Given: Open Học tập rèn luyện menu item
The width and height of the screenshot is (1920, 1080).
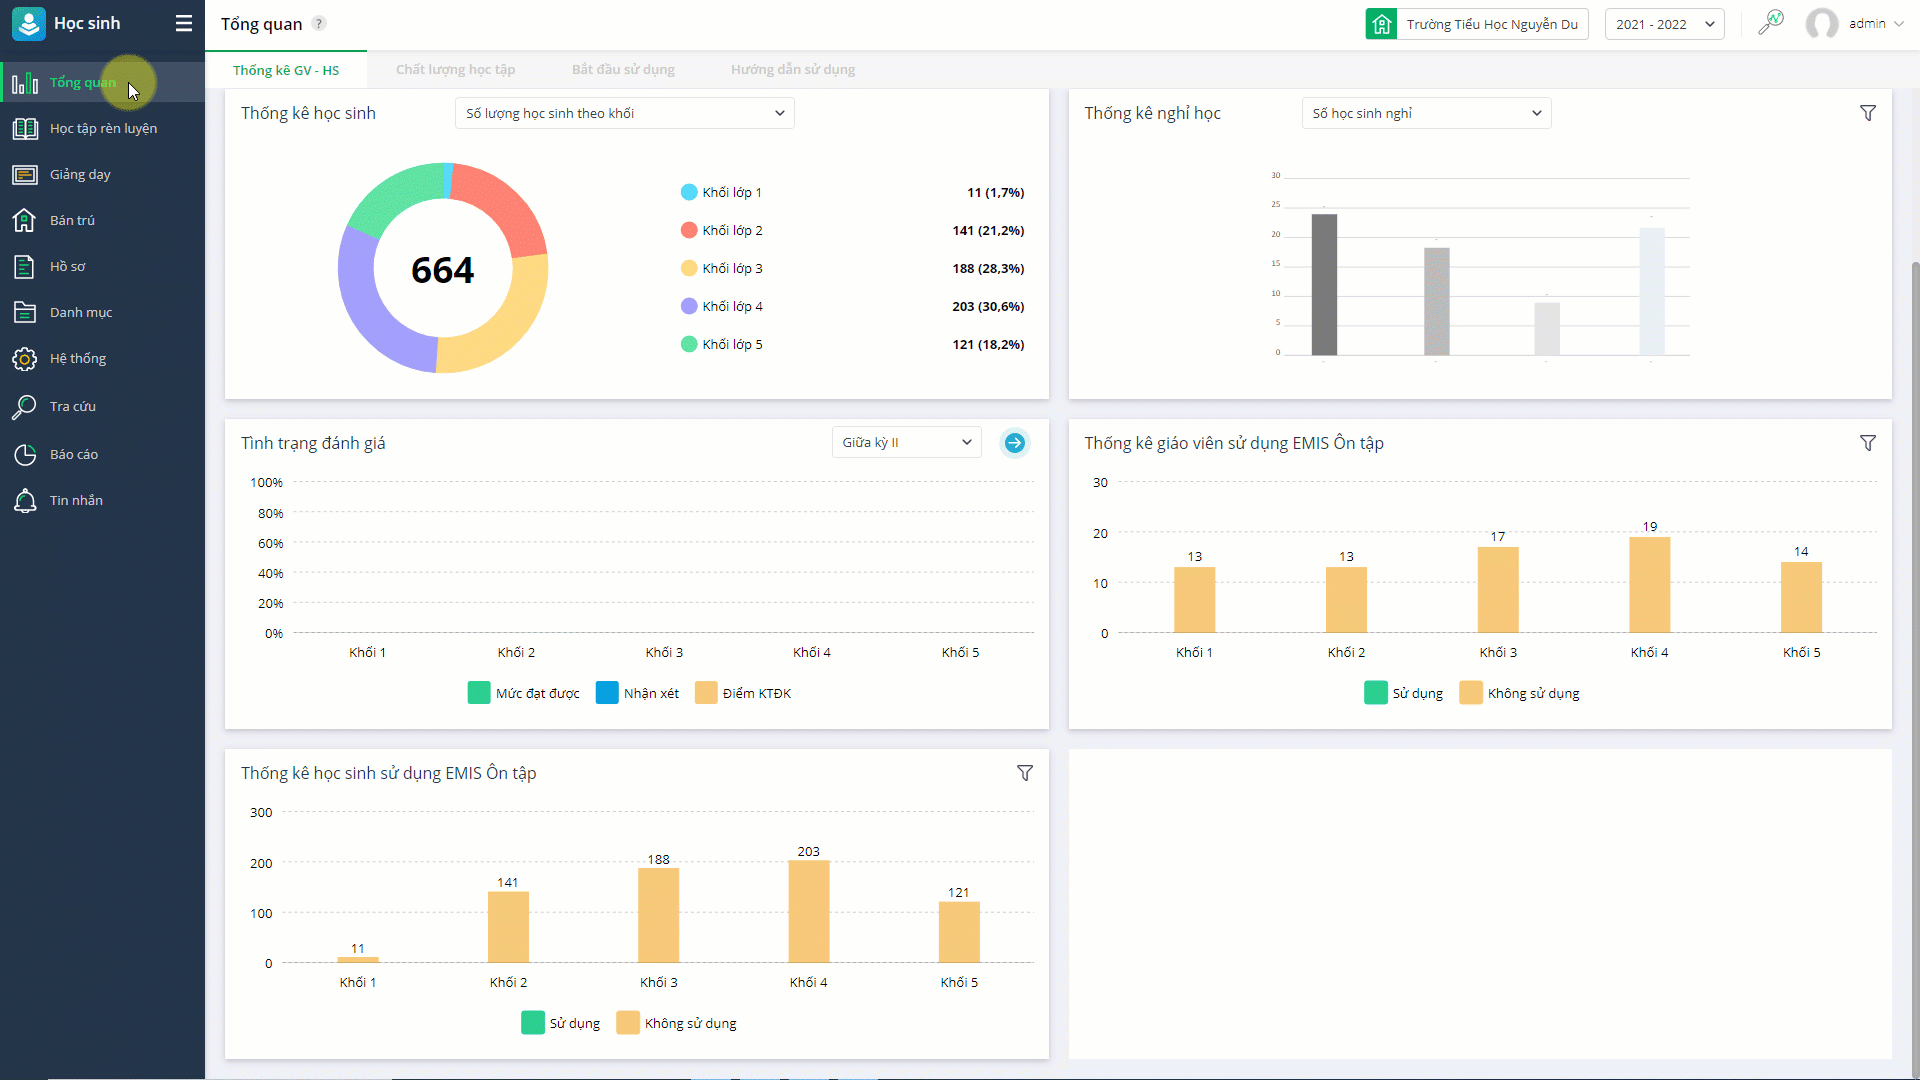Looking at the screenshot, I should click(x=103, y=128).
